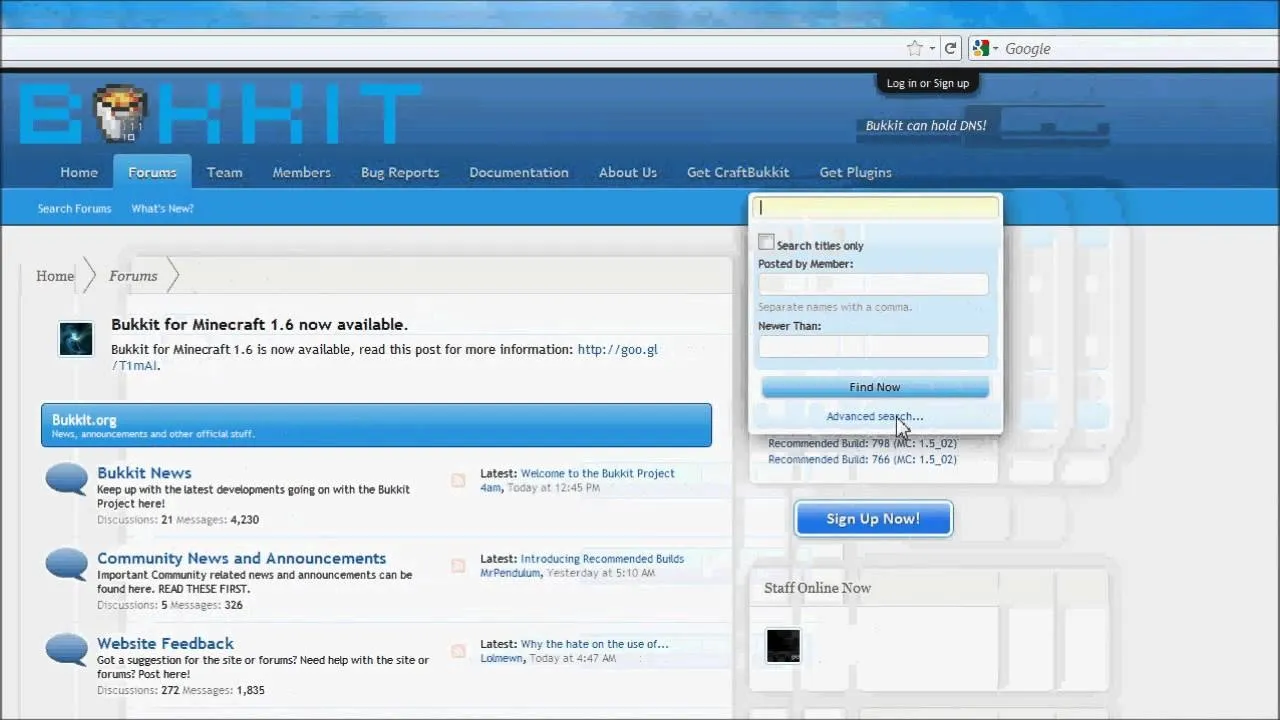Viewport: 1280px width, 720px height.
Task: Click the Website Feedback speech bubble icon
Action: [x=66, y=648]
